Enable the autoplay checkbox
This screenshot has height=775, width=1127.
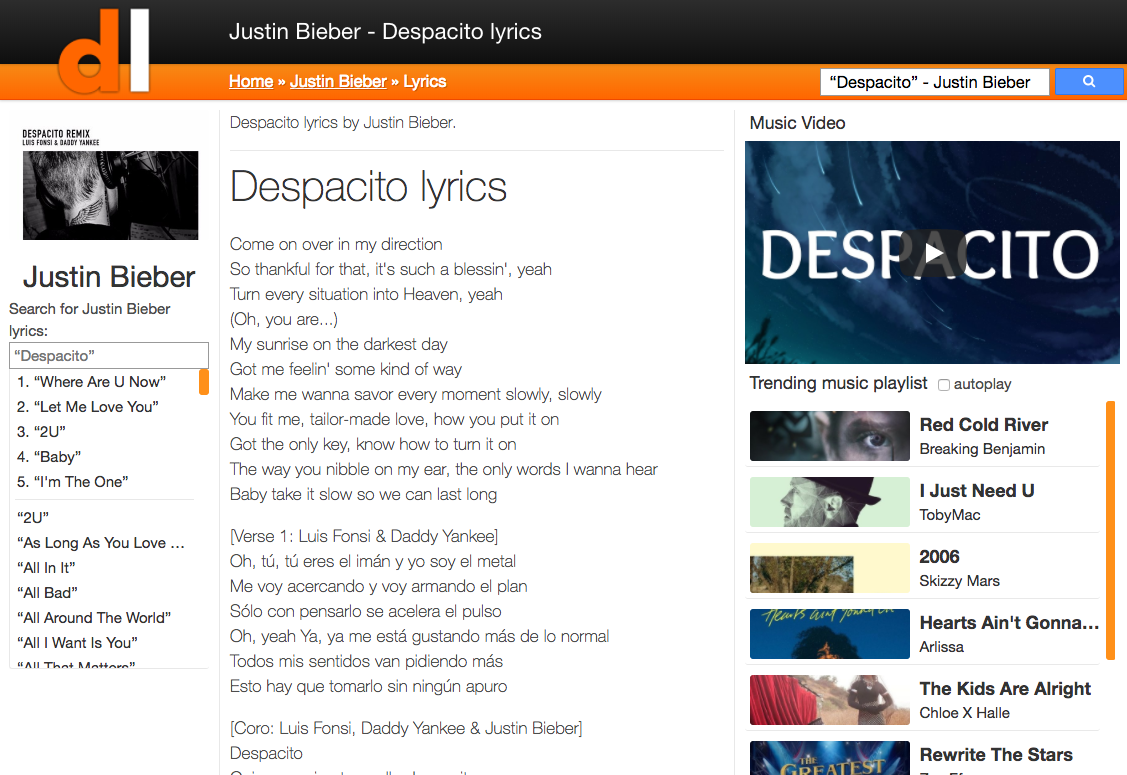(944, 384)
